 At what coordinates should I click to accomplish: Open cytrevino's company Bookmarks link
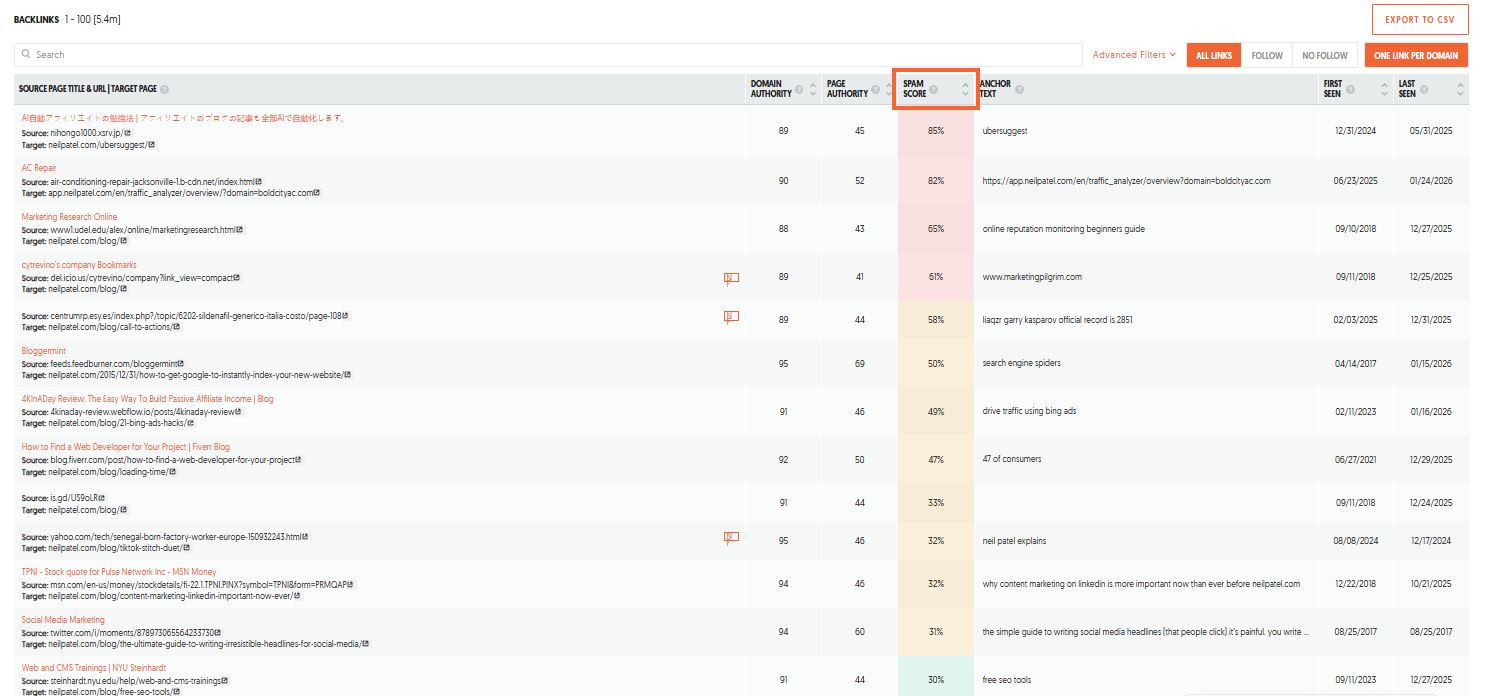pos(79,265)
